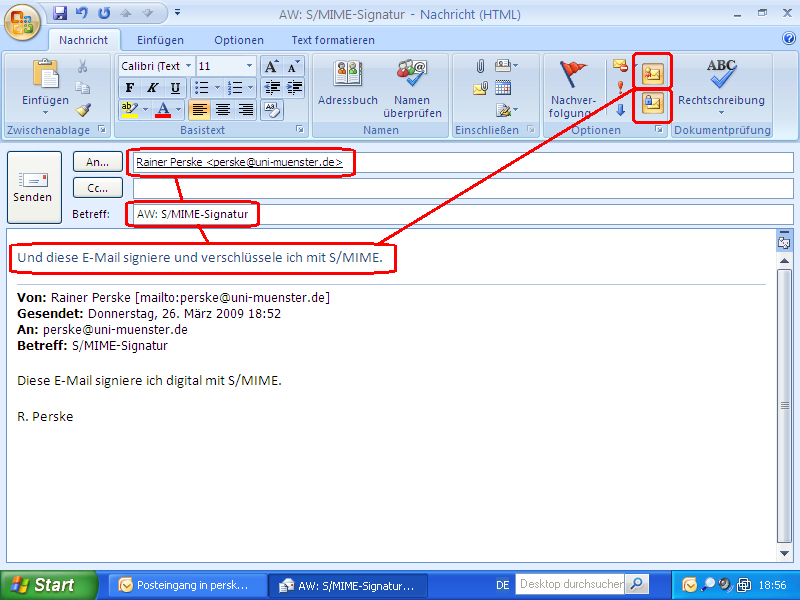Screen dimensions: 800x600
Task: Click inside the Betreff subject field
Action: [300, 213]
